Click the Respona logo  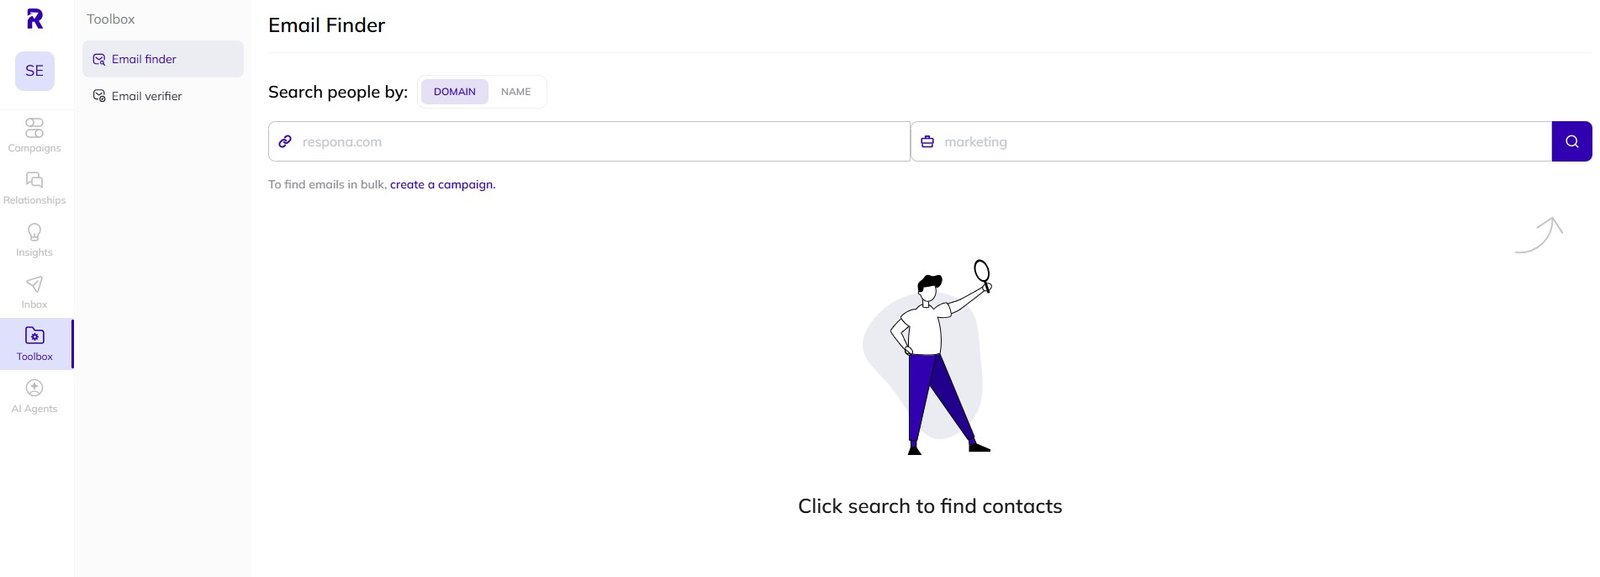click(x=34, y=19)
